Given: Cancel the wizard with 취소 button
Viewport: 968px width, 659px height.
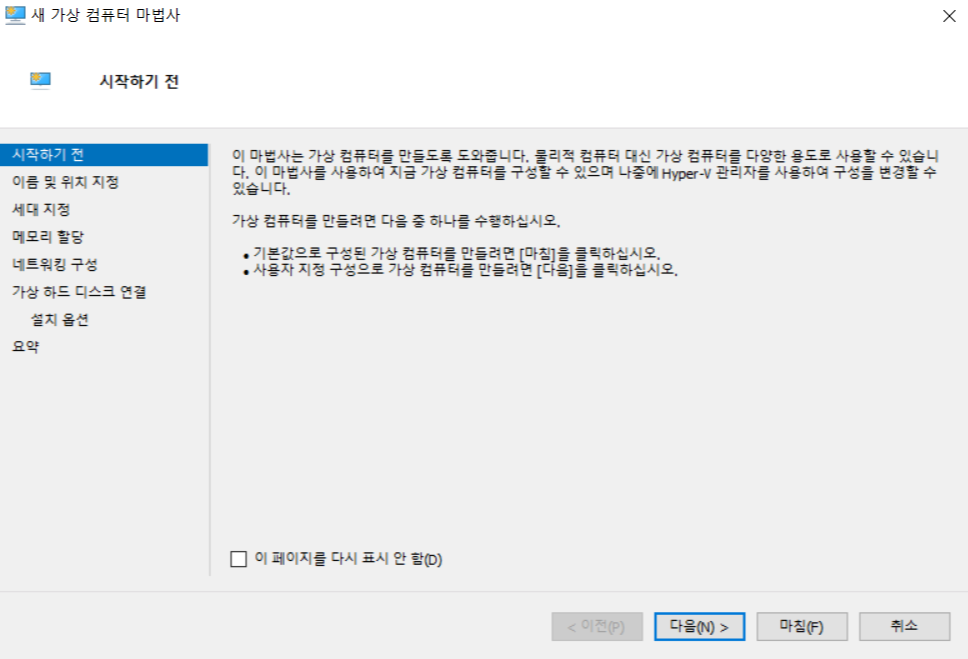Looking at the screenshot, I should pyautogui.click(x=904, y=627).
